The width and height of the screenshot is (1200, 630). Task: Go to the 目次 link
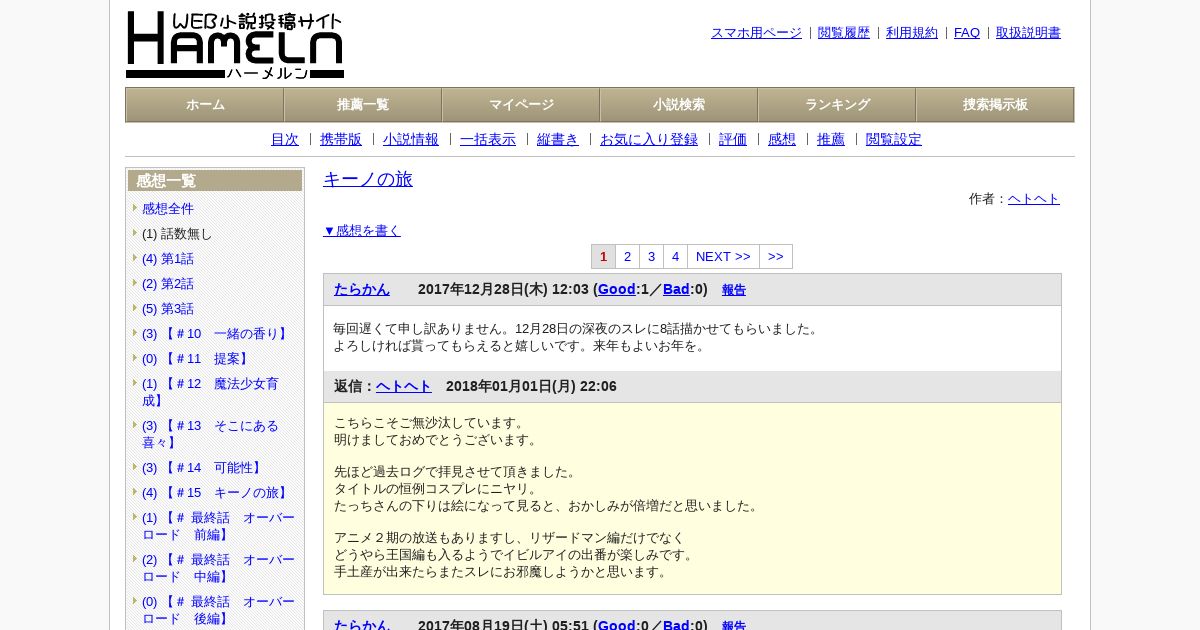click(285, 139)
